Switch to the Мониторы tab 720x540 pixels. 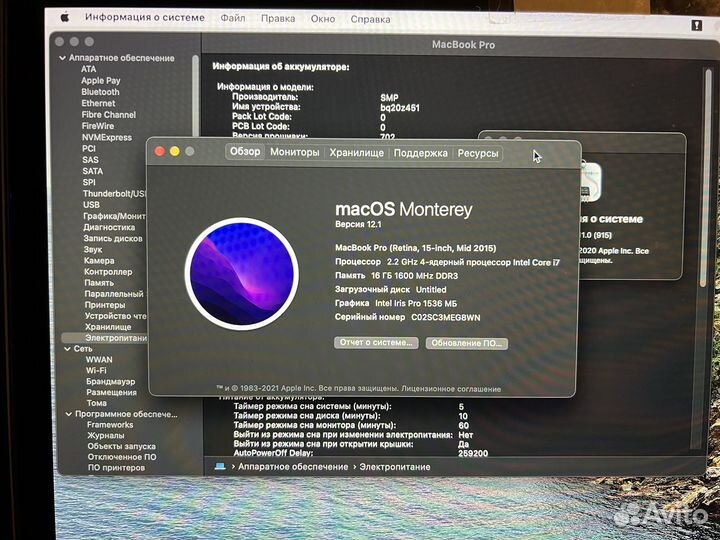[294, 152]
